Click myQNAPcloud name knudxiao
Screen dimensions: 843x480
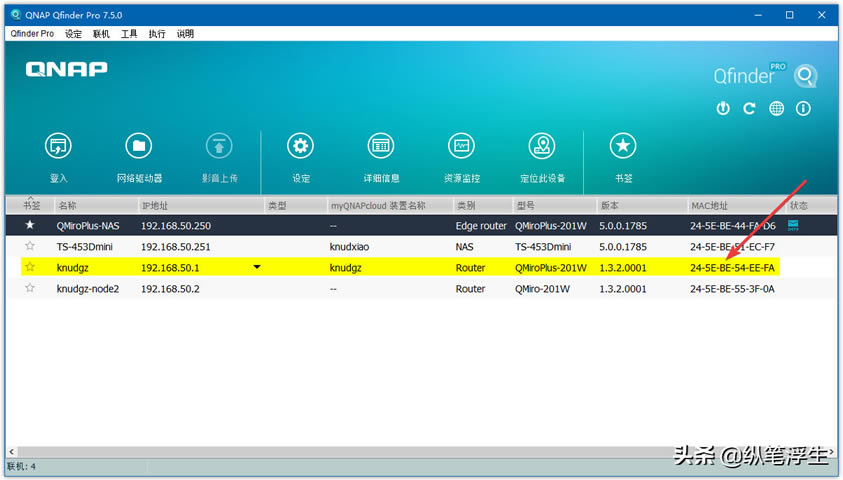pyautogui.click(x=349, y=247)
